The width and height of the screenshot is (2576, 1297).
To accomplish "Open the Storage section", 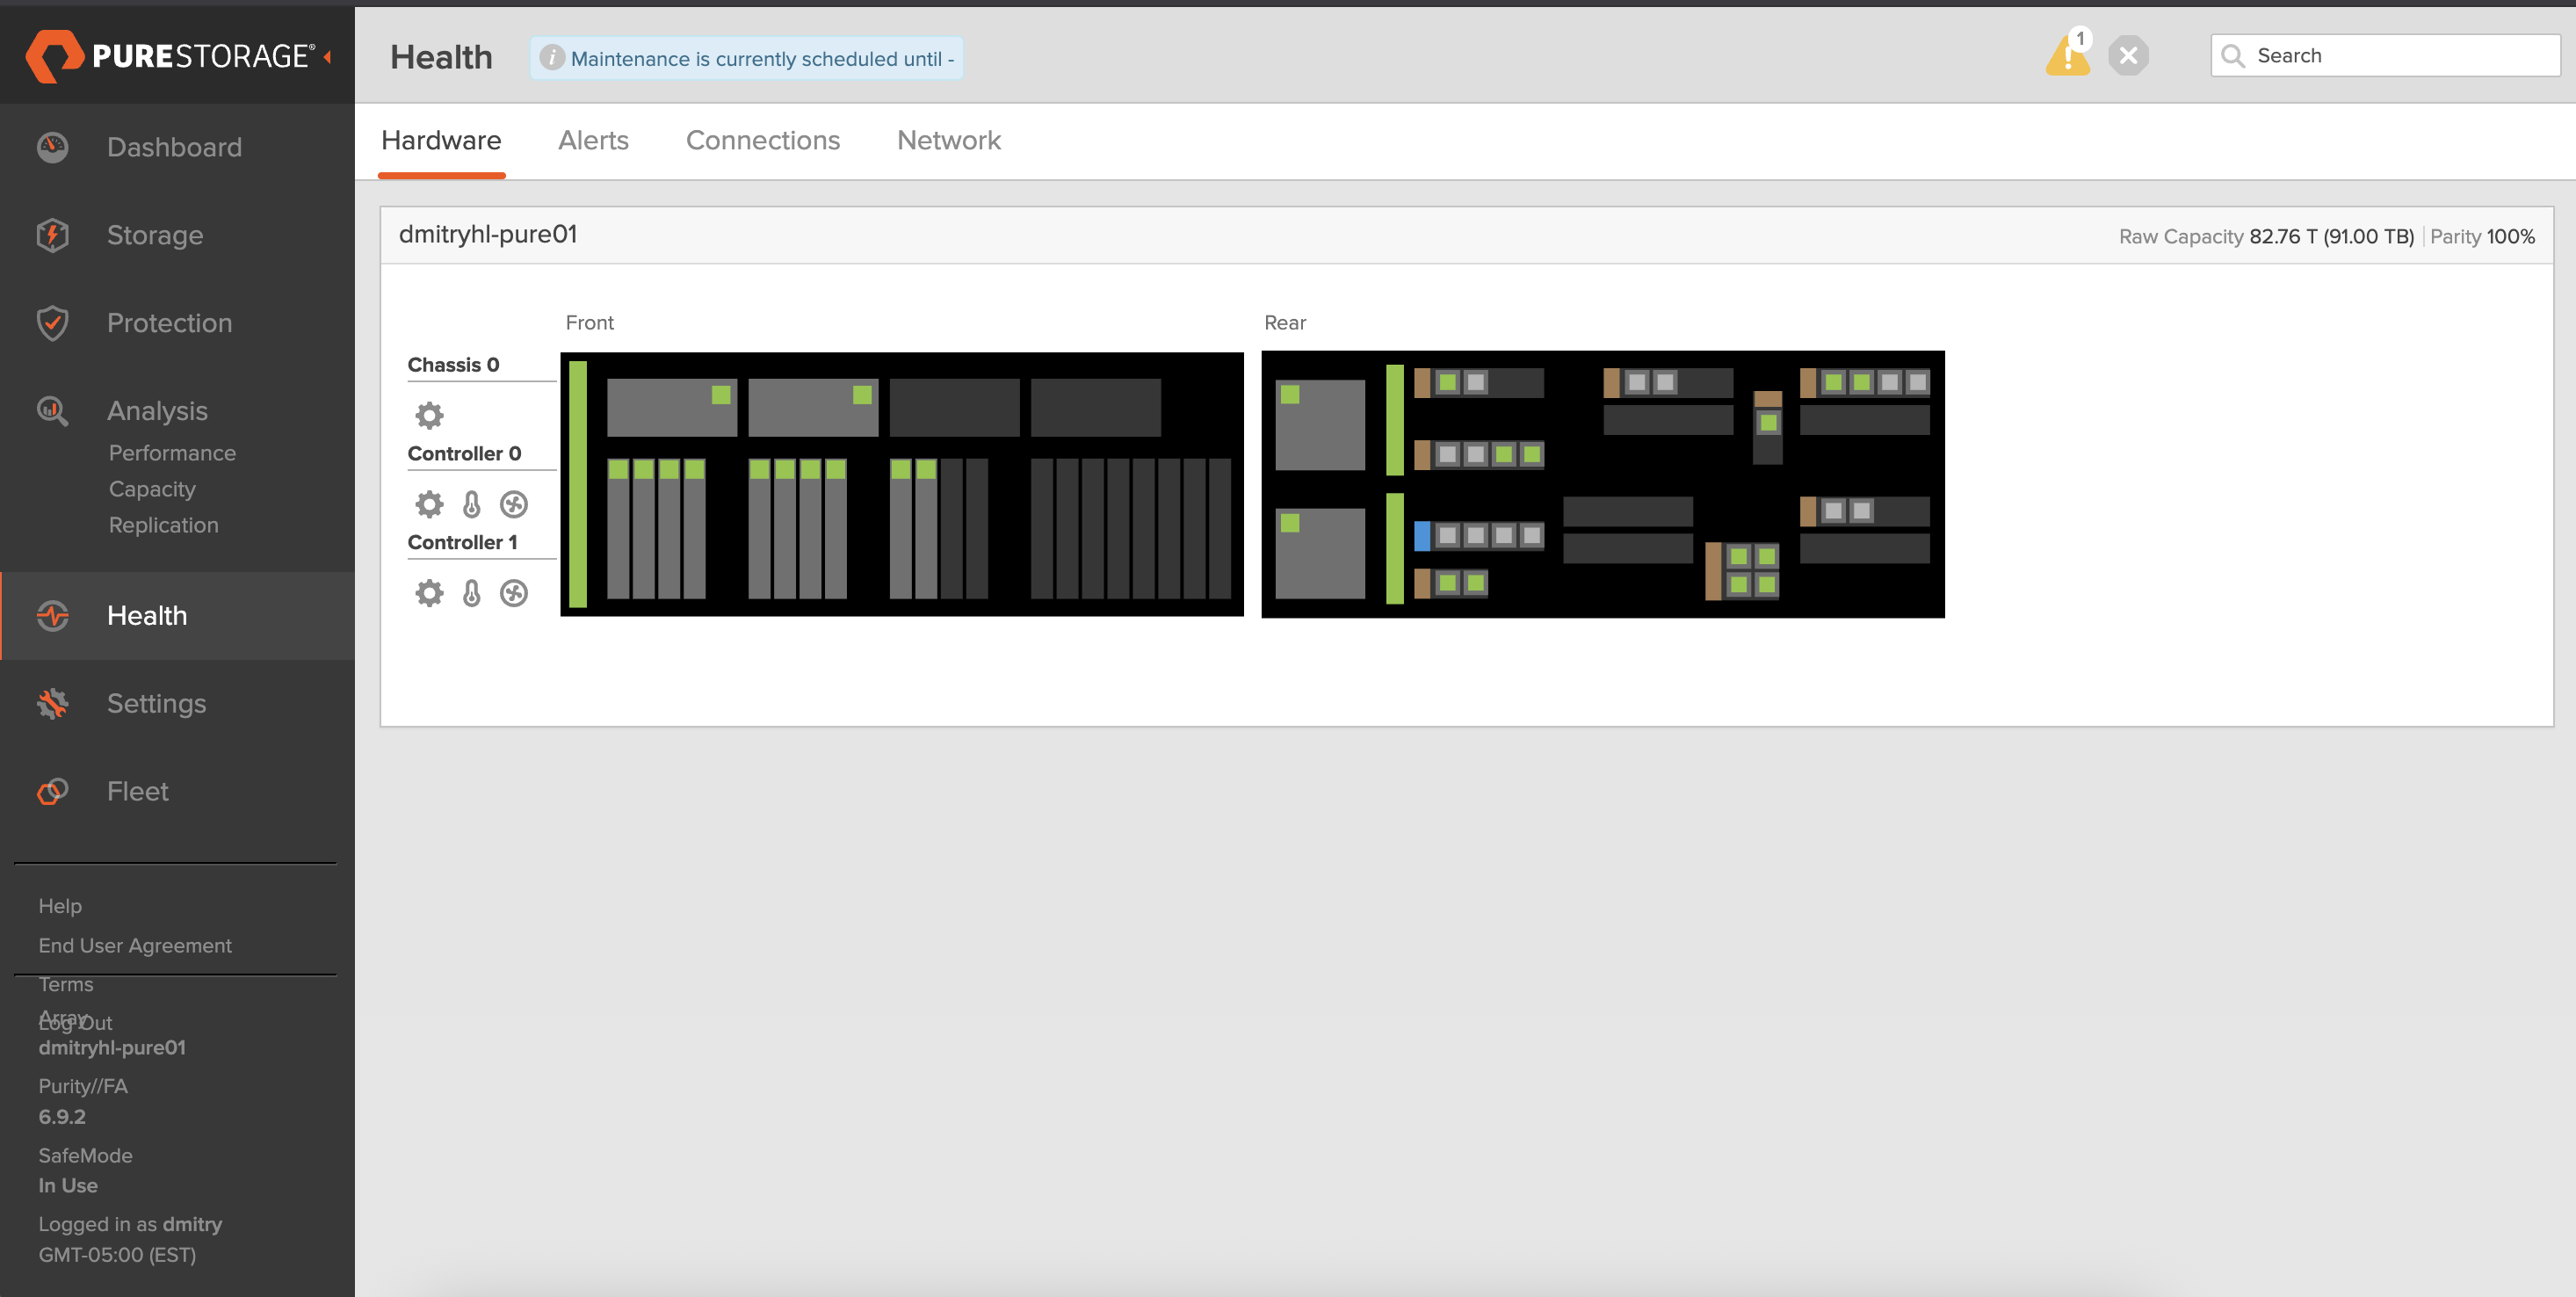I will tap(155, 235).
